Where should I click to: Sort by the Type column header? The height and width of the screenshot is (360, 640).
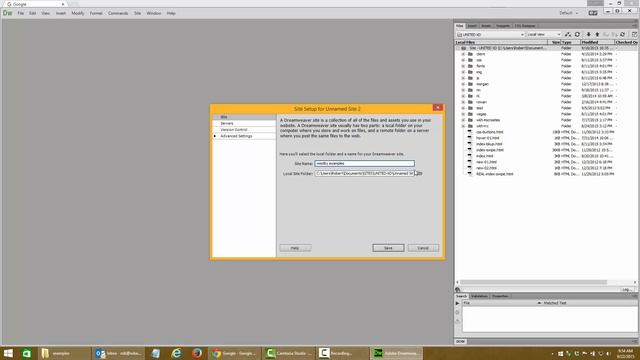[571, 42]
